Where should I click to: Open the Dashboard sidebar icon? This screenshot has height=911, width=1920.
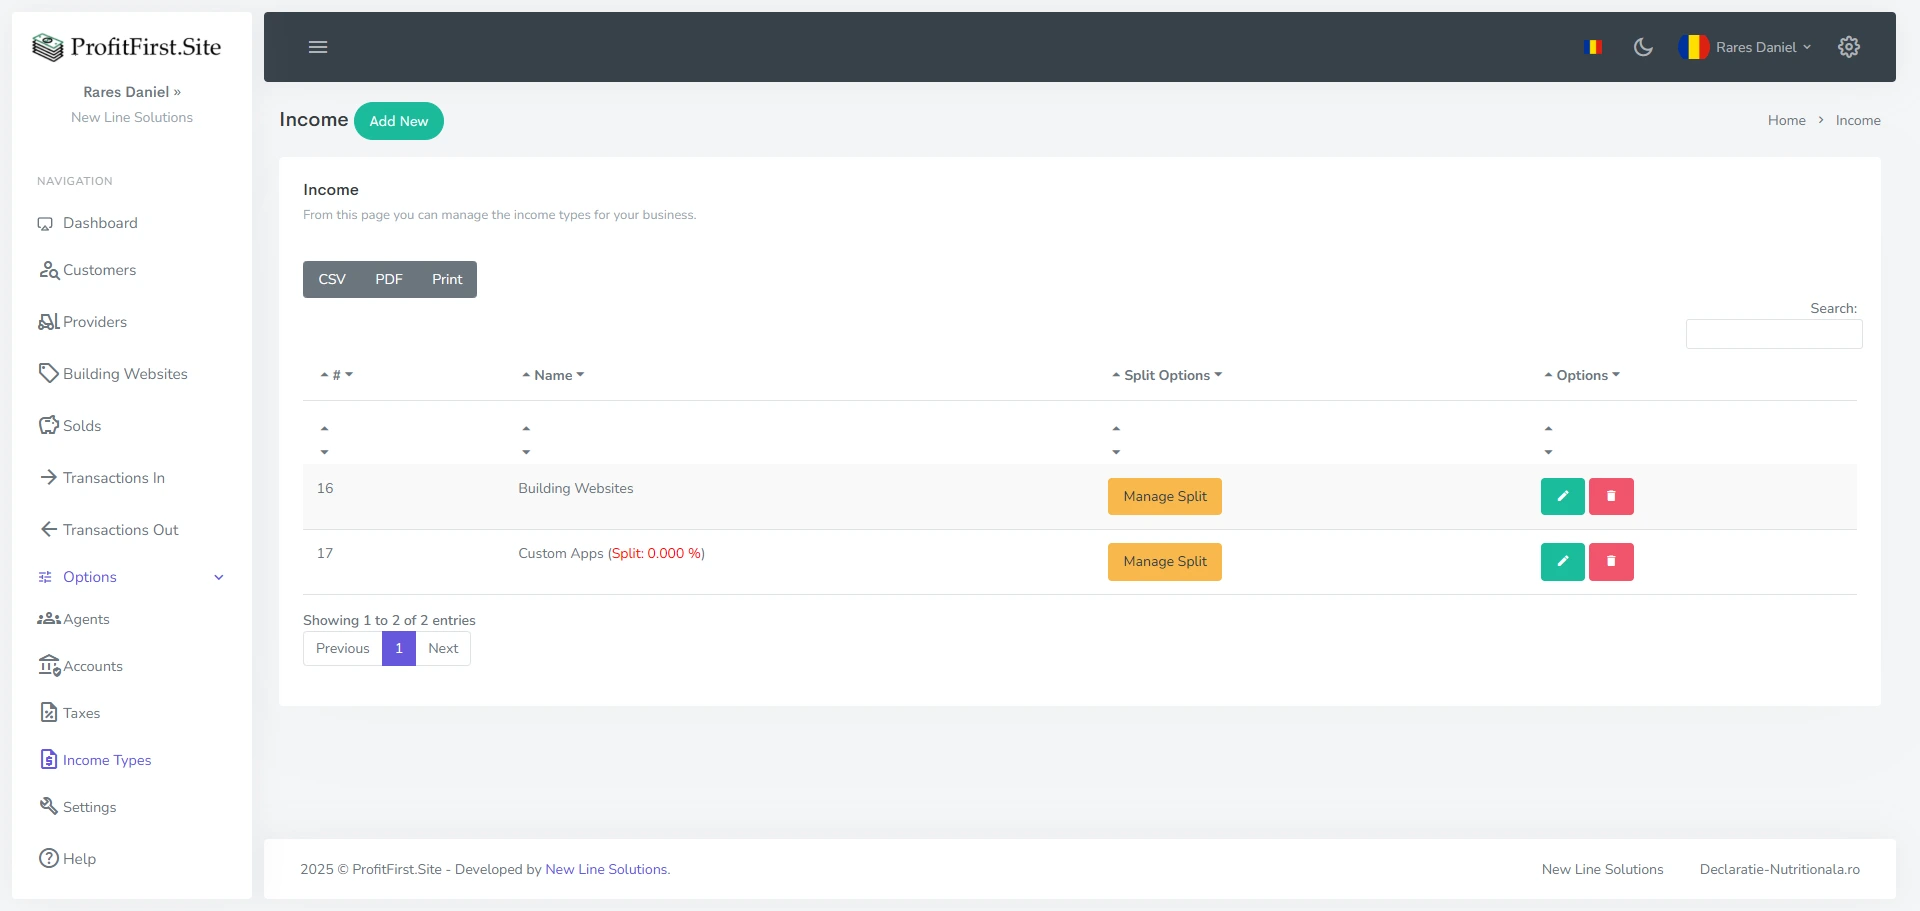point(46,223)
